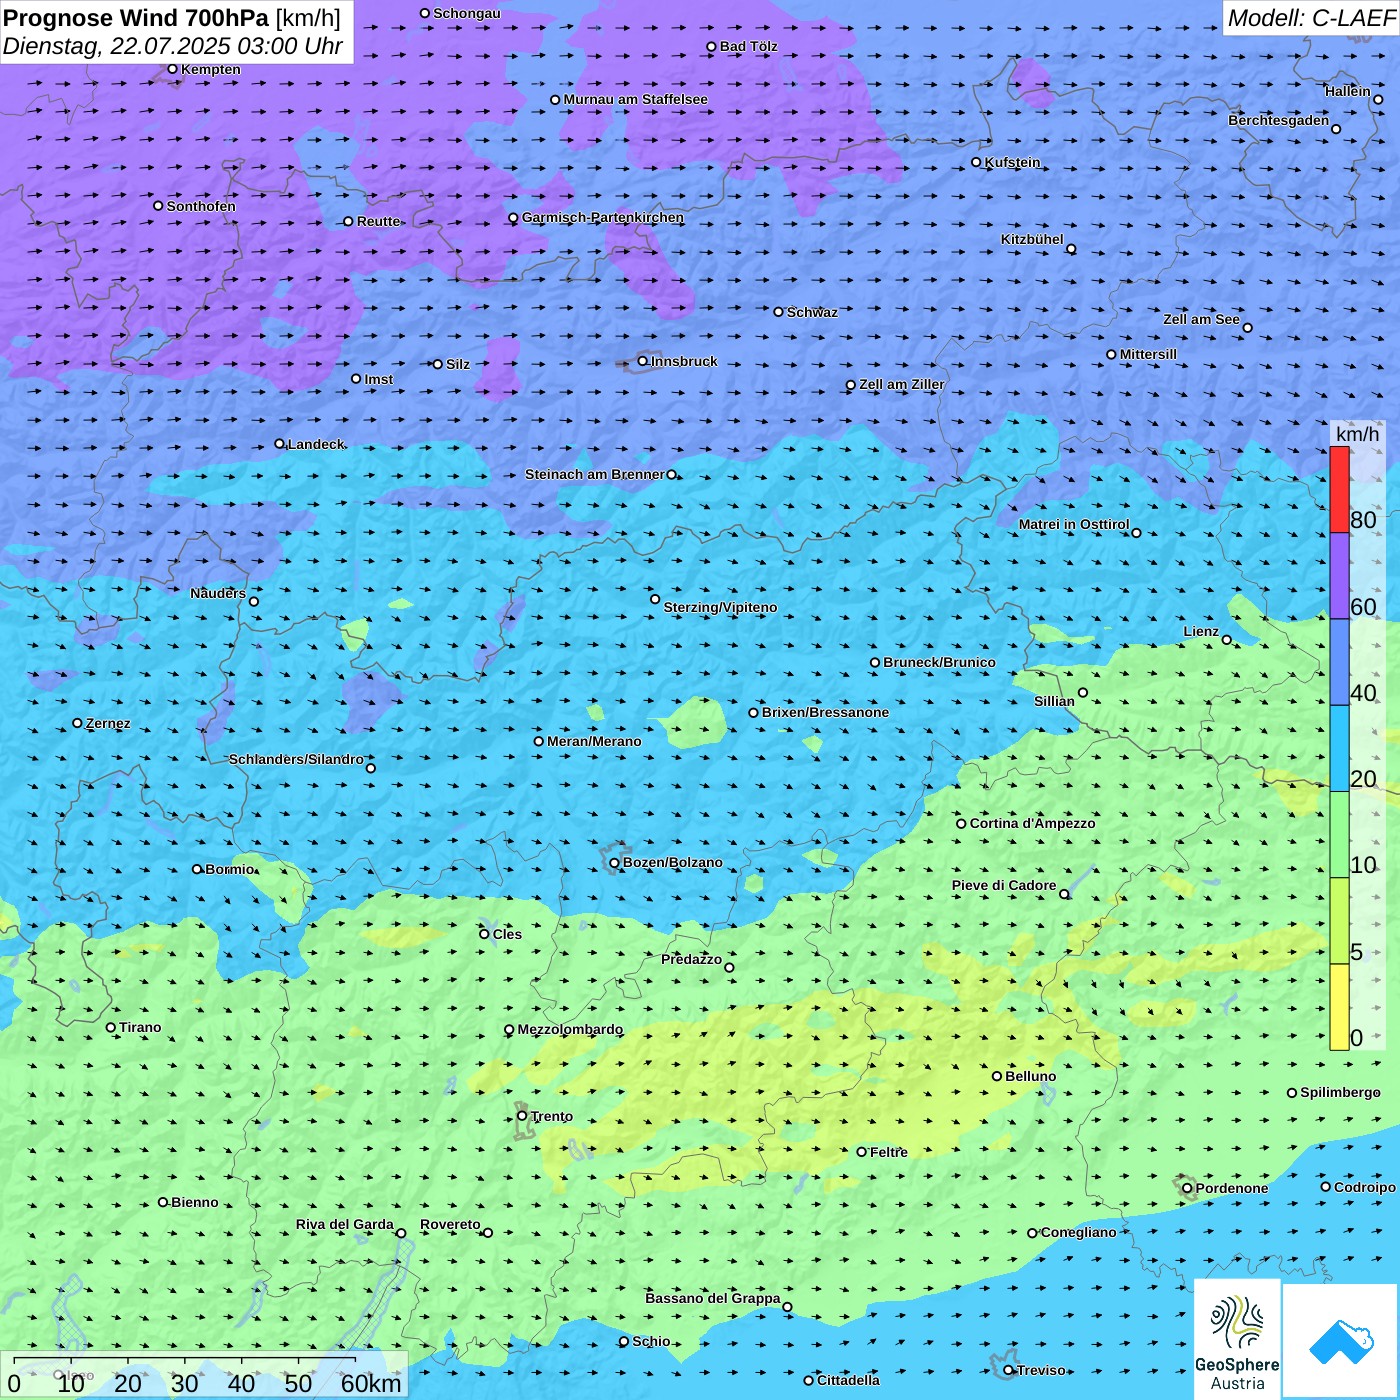Screen dimensions: 1400x1400
Task: Click the Bassano del Grappa label
Action: (712, 1298)
